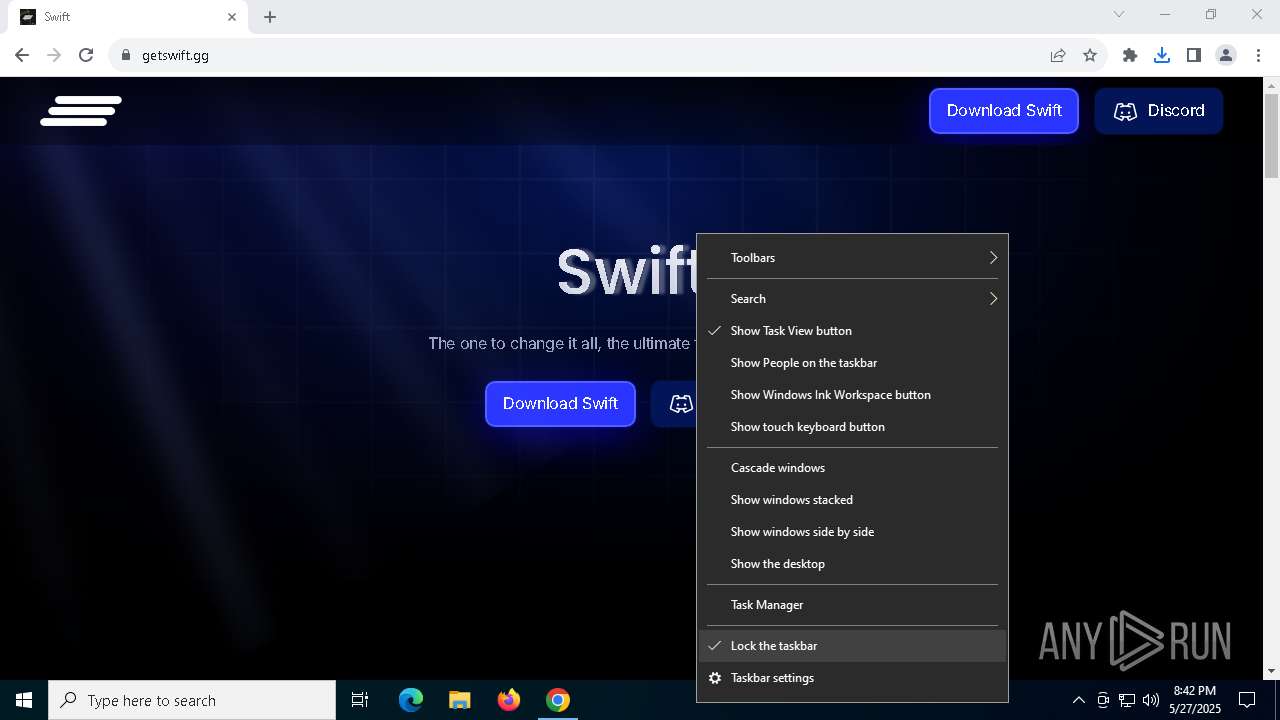Click the Type here to search box

tap(192, 700)
